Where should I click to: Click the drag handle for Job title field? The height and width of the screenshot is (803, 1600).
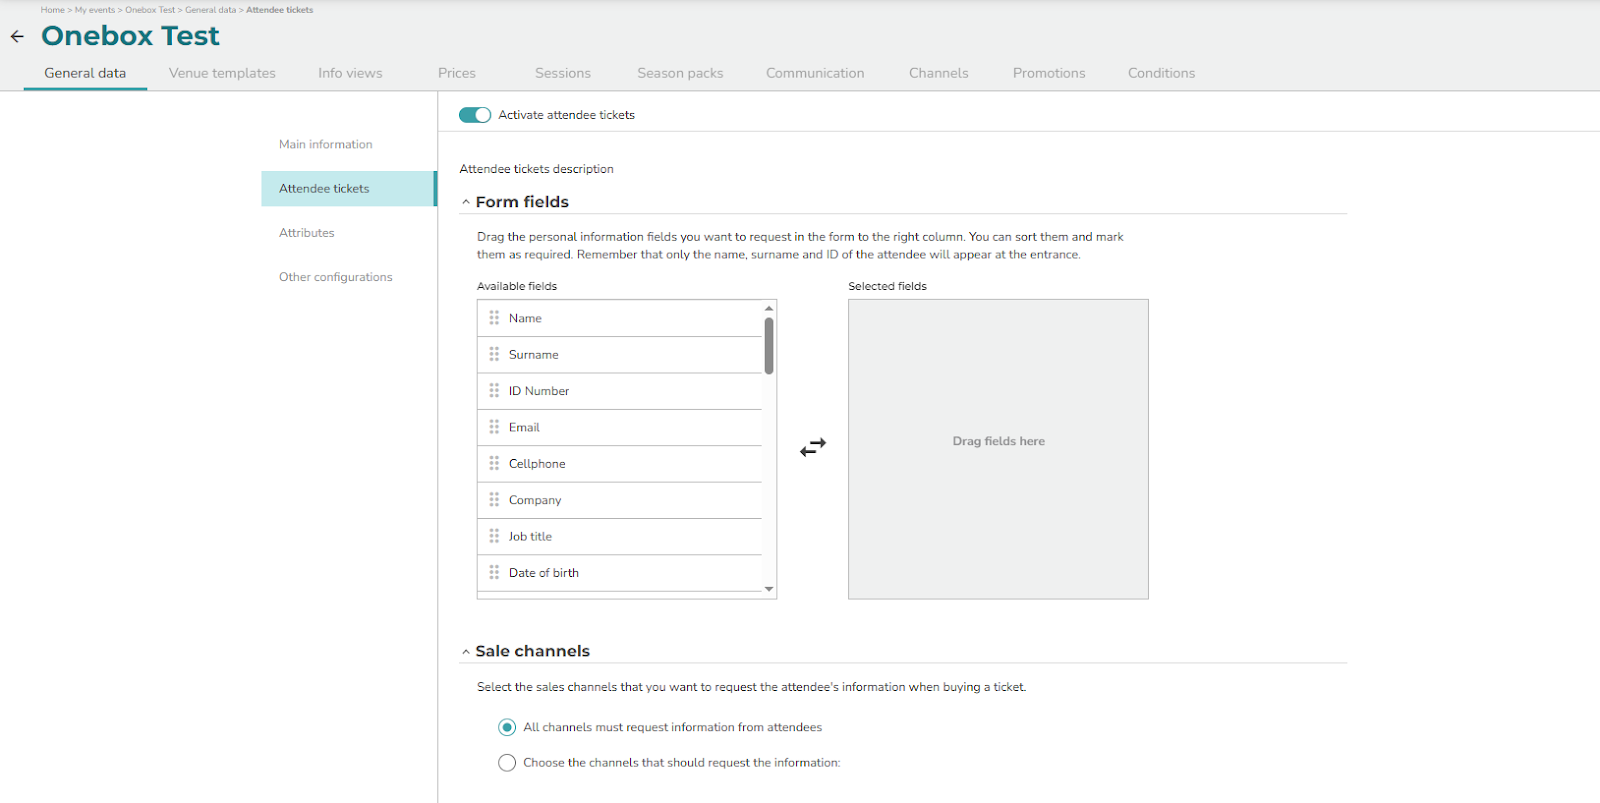(x=494, y=536)
